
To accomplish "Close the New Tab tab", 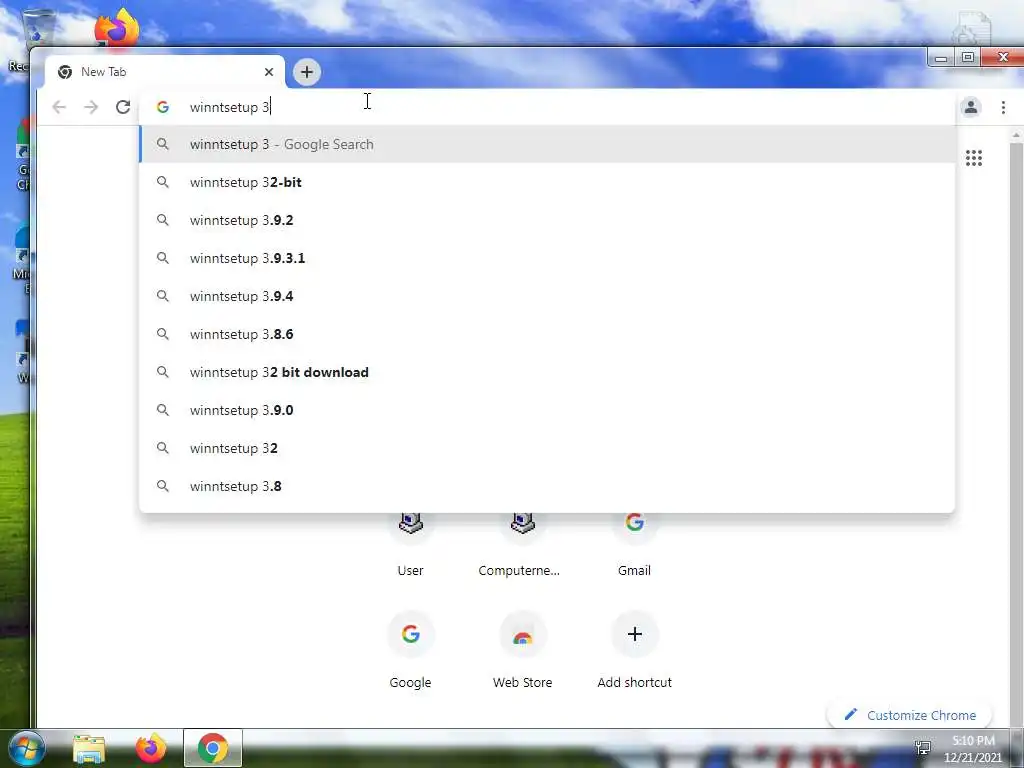I will tap(268, 72).
